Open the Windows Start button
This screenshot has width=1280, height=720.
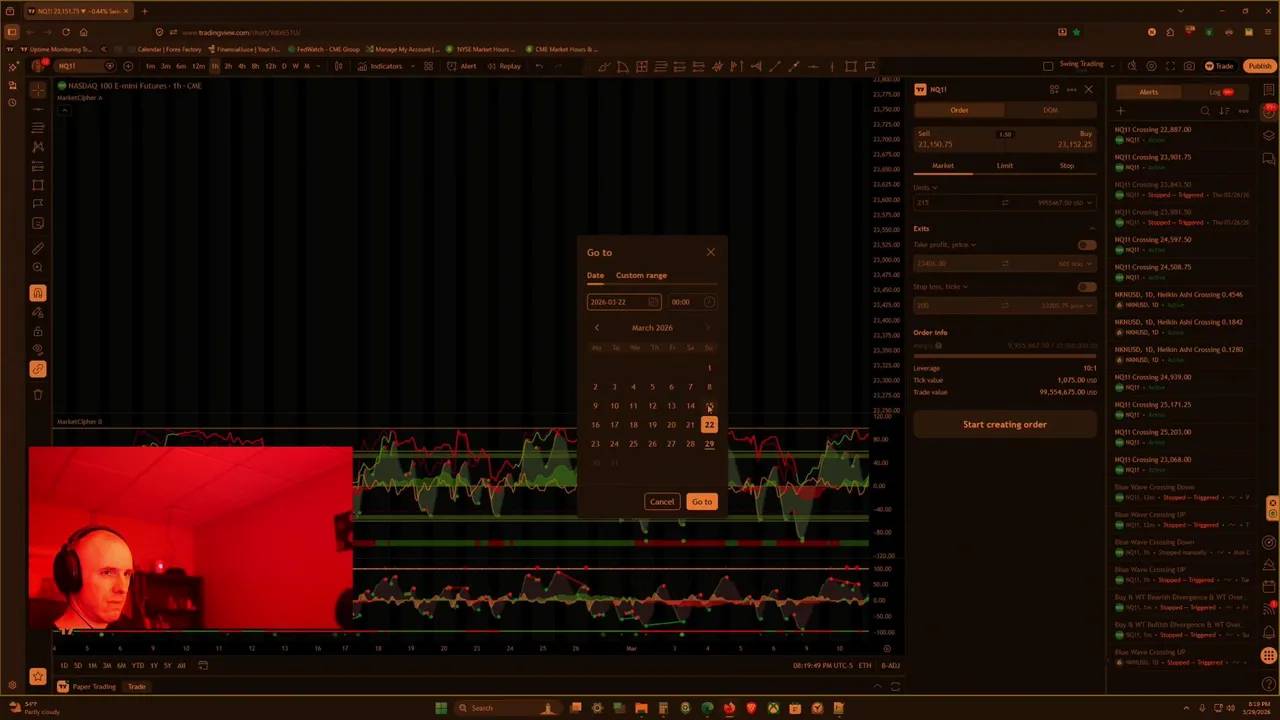(441, 708)
